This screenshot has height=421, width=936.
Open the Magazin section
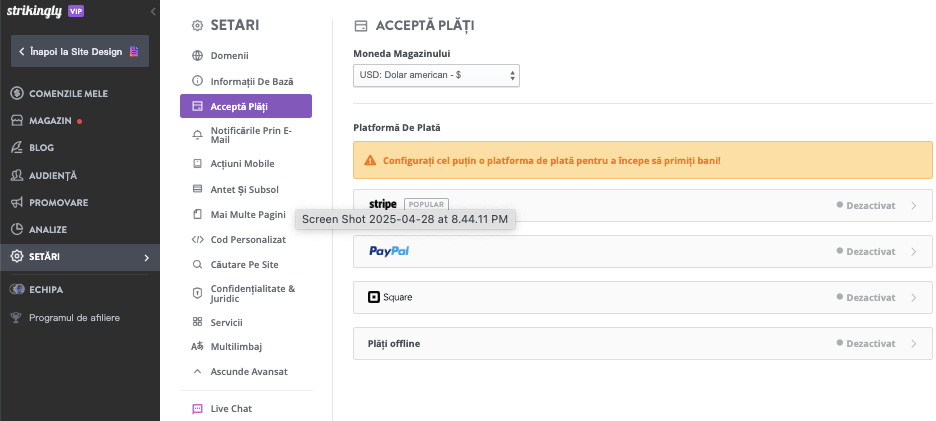(50, 120)
